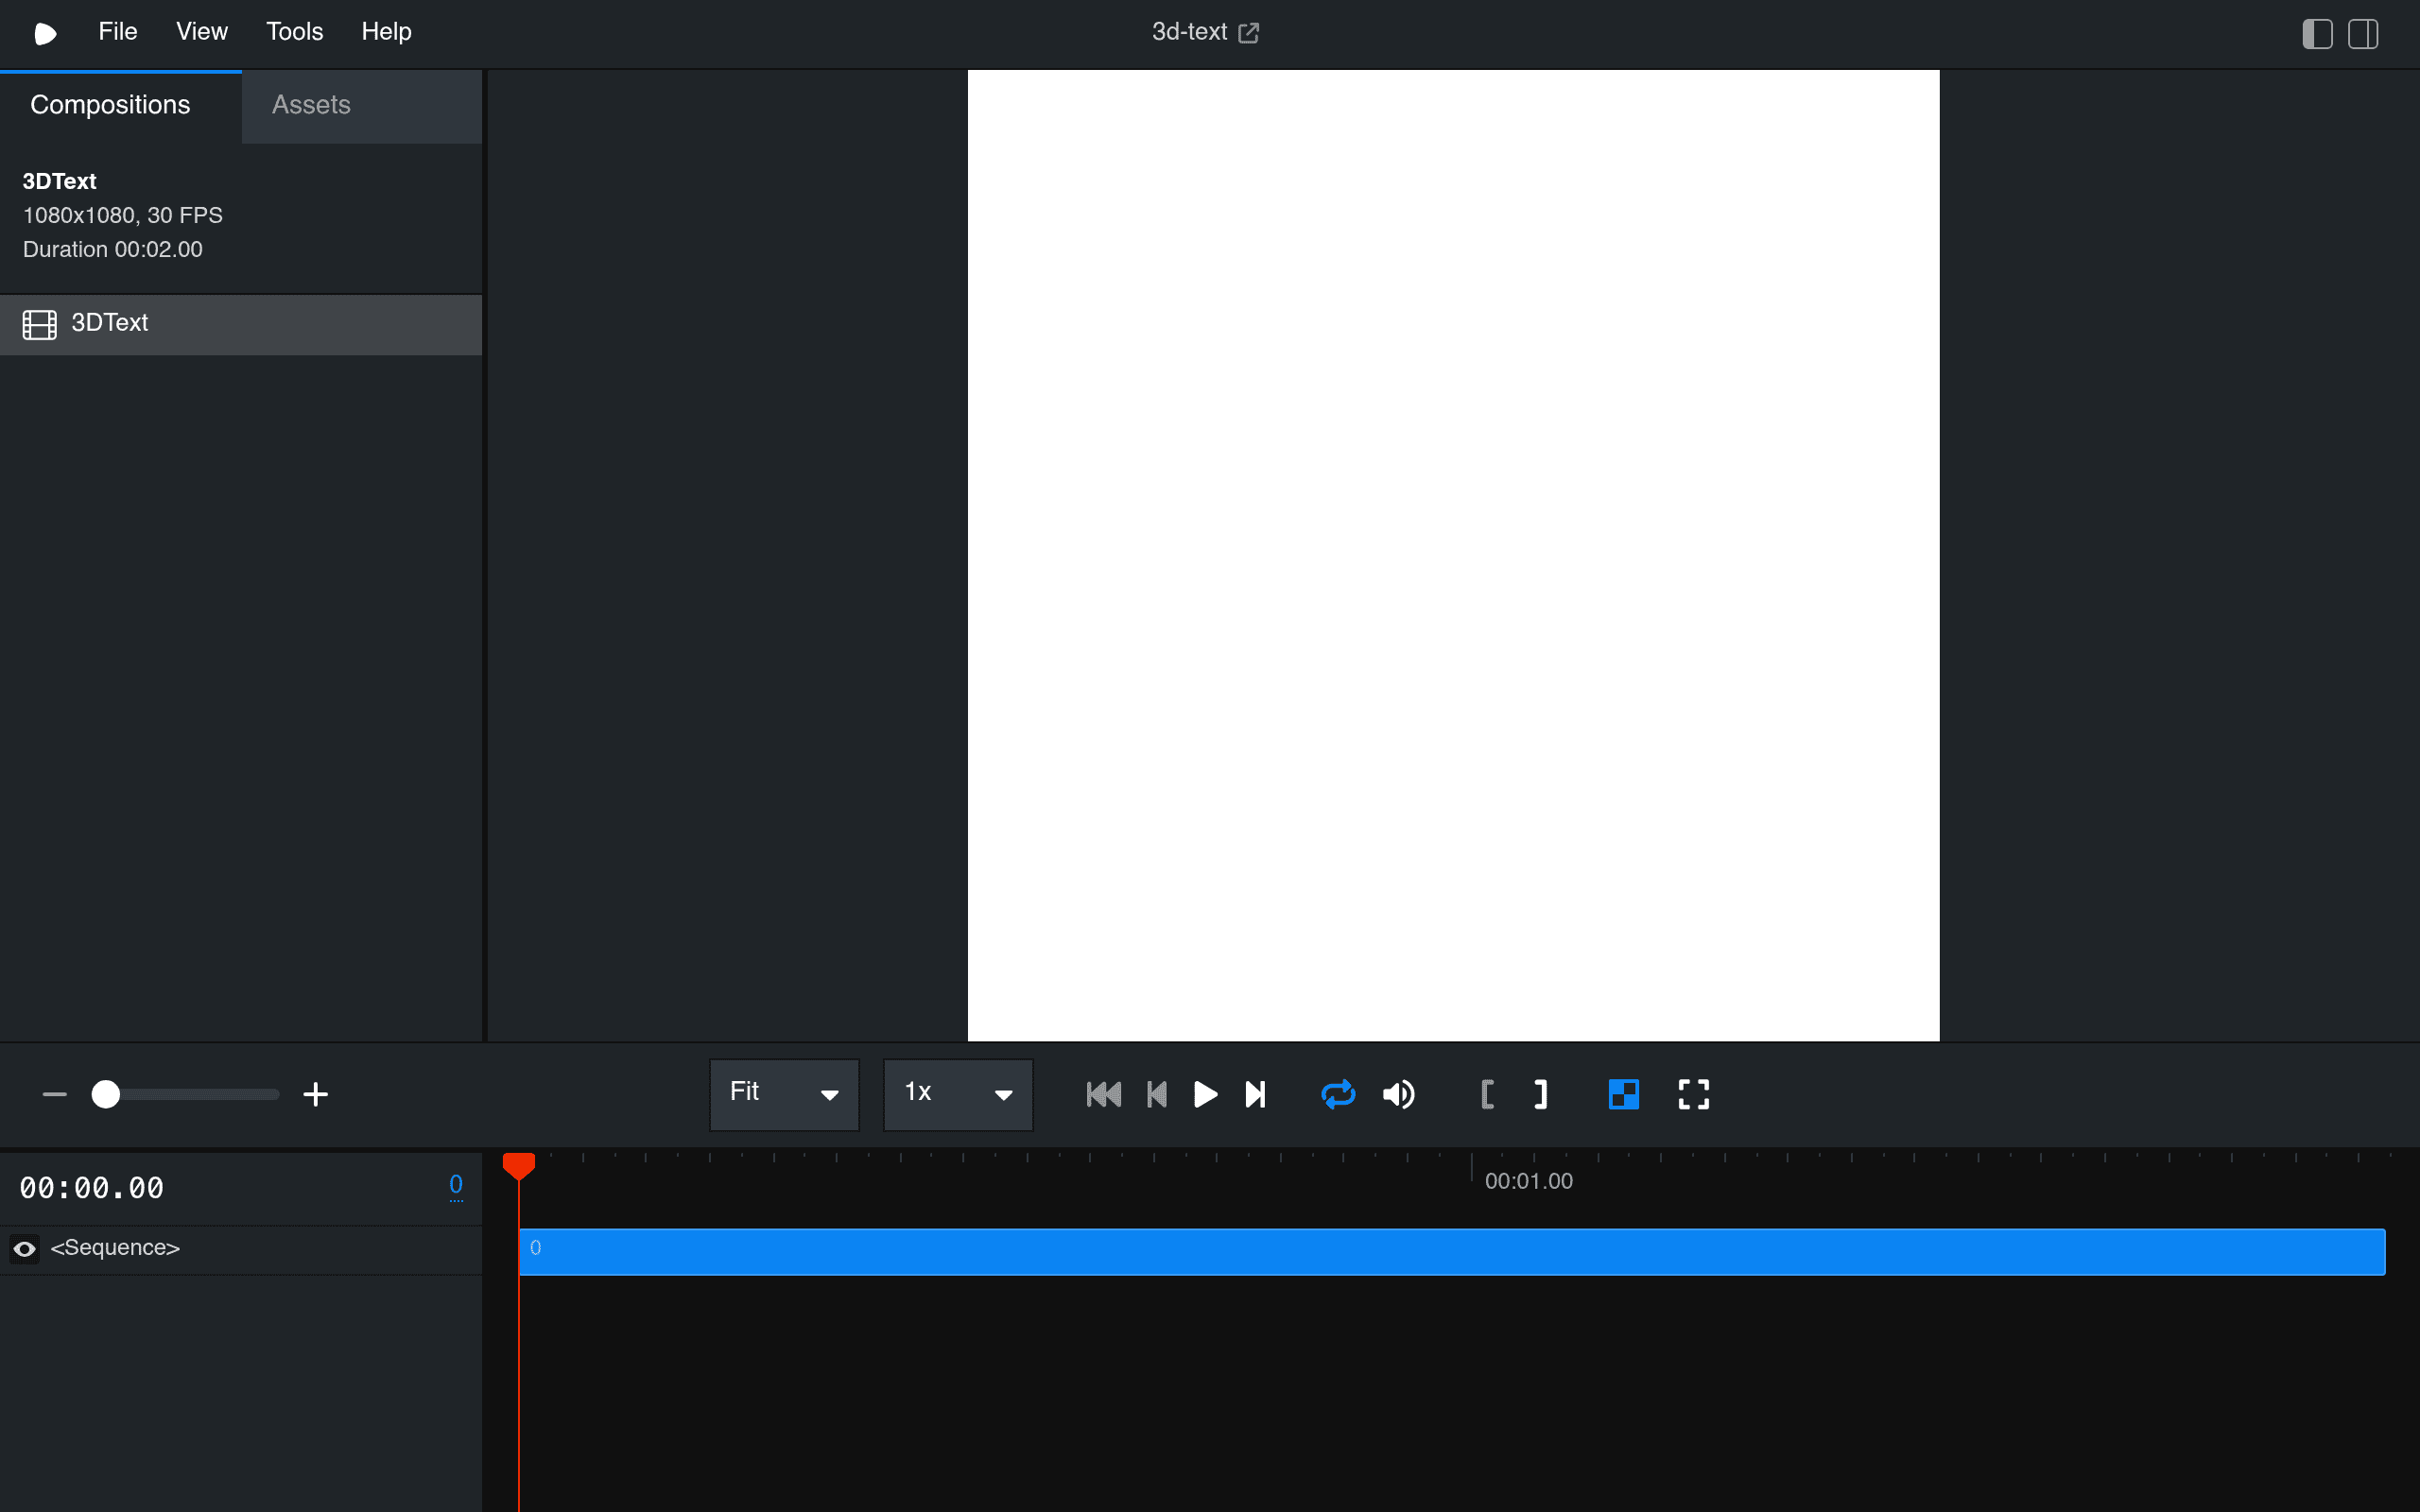Open the View menu
This screenshot has height=1512, width=2420.
[x=202, y=32]
